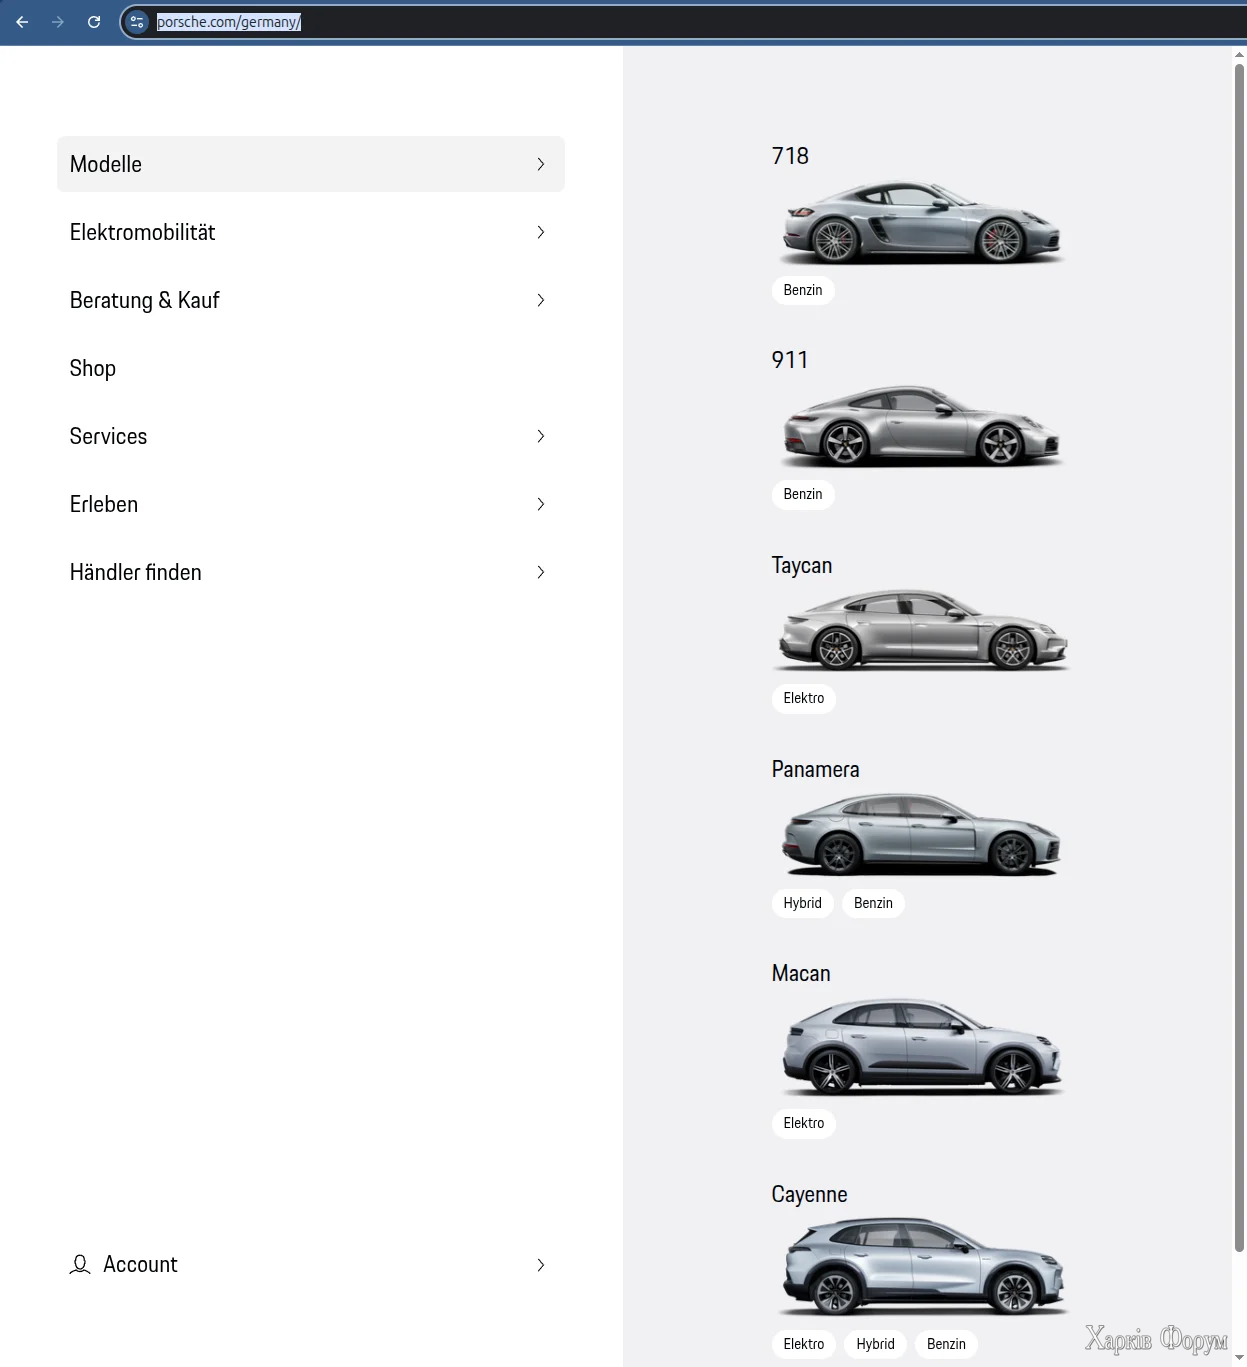1247x1367 pixels.
Task: Click Hybrid tag under Cayenne
Action: coord(875,1344)
